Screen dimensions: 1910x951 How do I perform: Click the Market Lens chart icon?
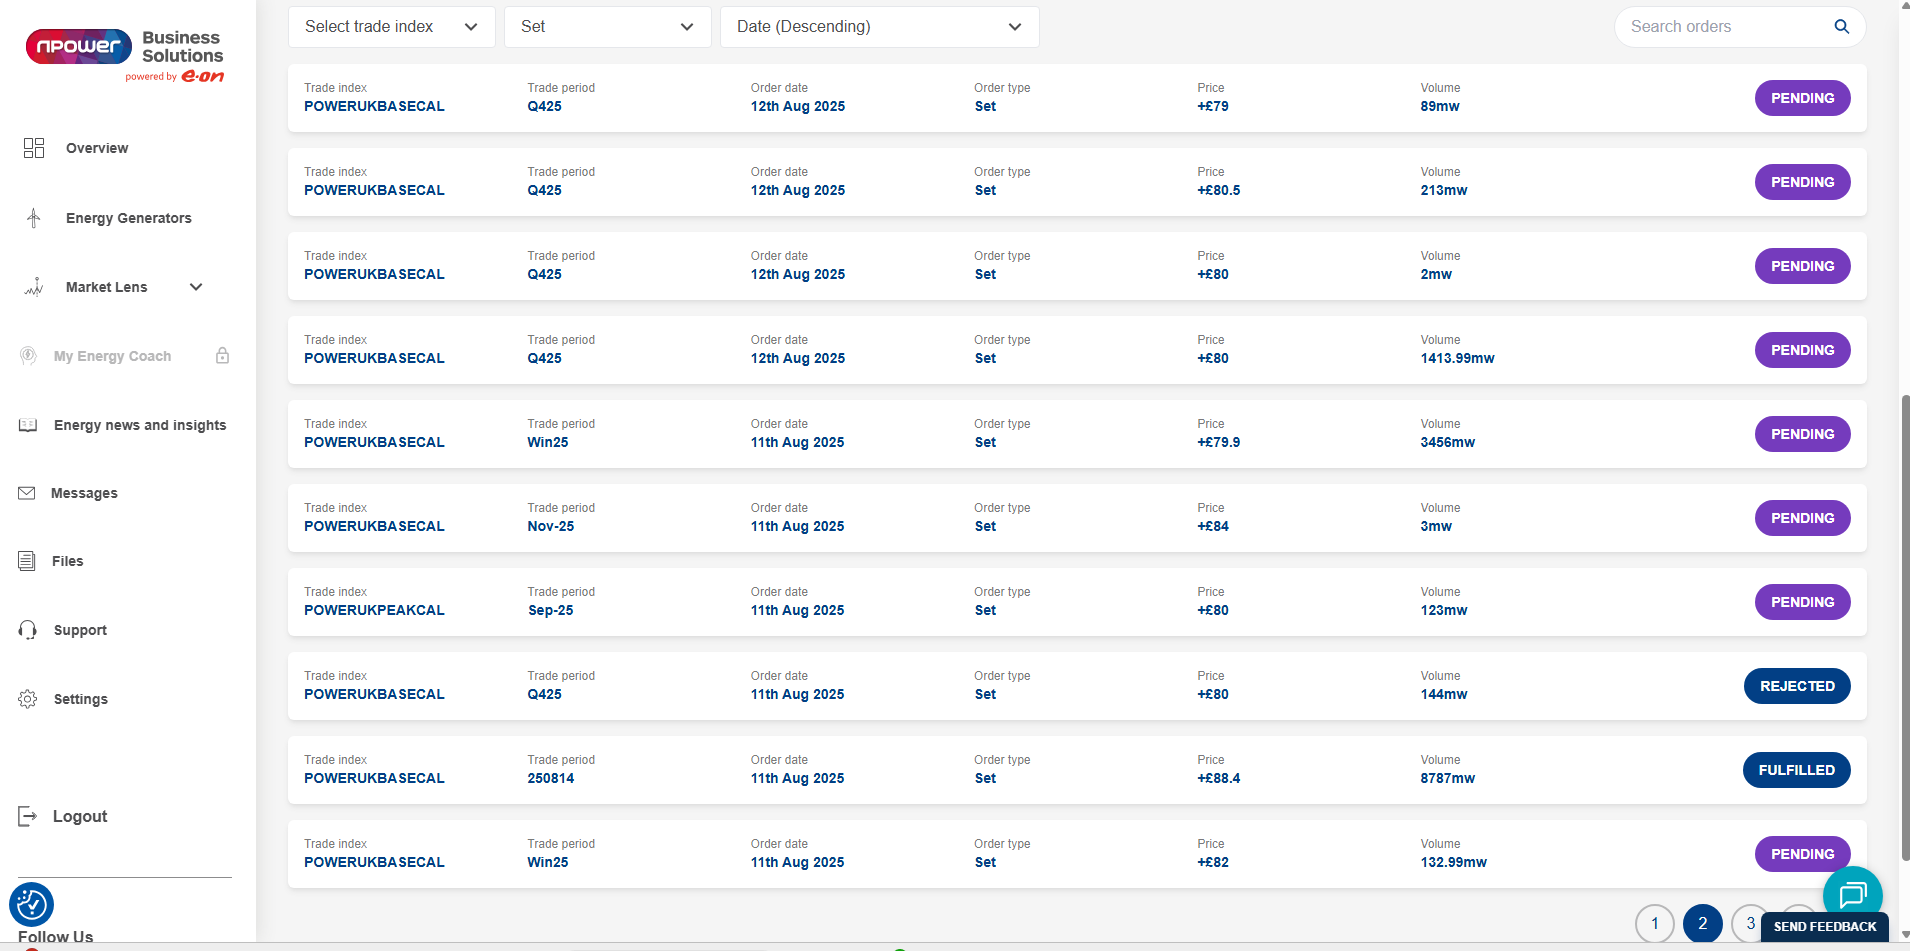click(34, 288)
